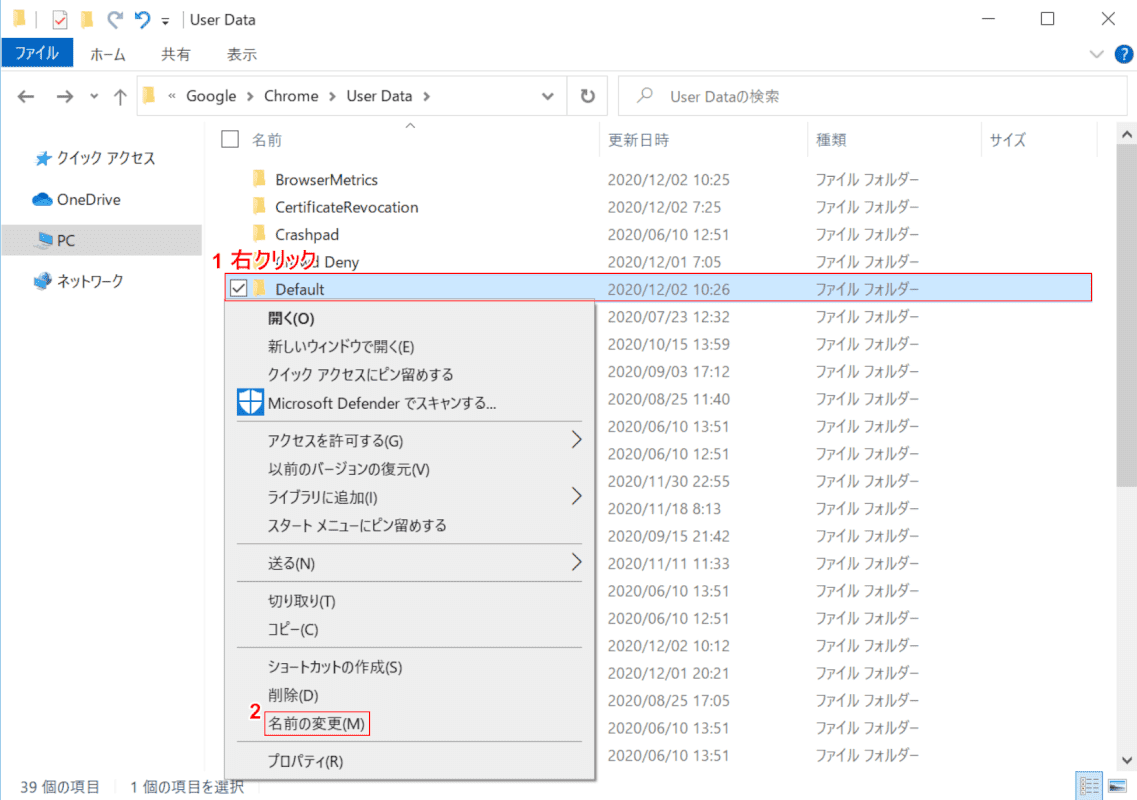Click the New Folder icon in quick access toolbar
This screenshot has height=800, width=1137.
click(x=87, y=19)
